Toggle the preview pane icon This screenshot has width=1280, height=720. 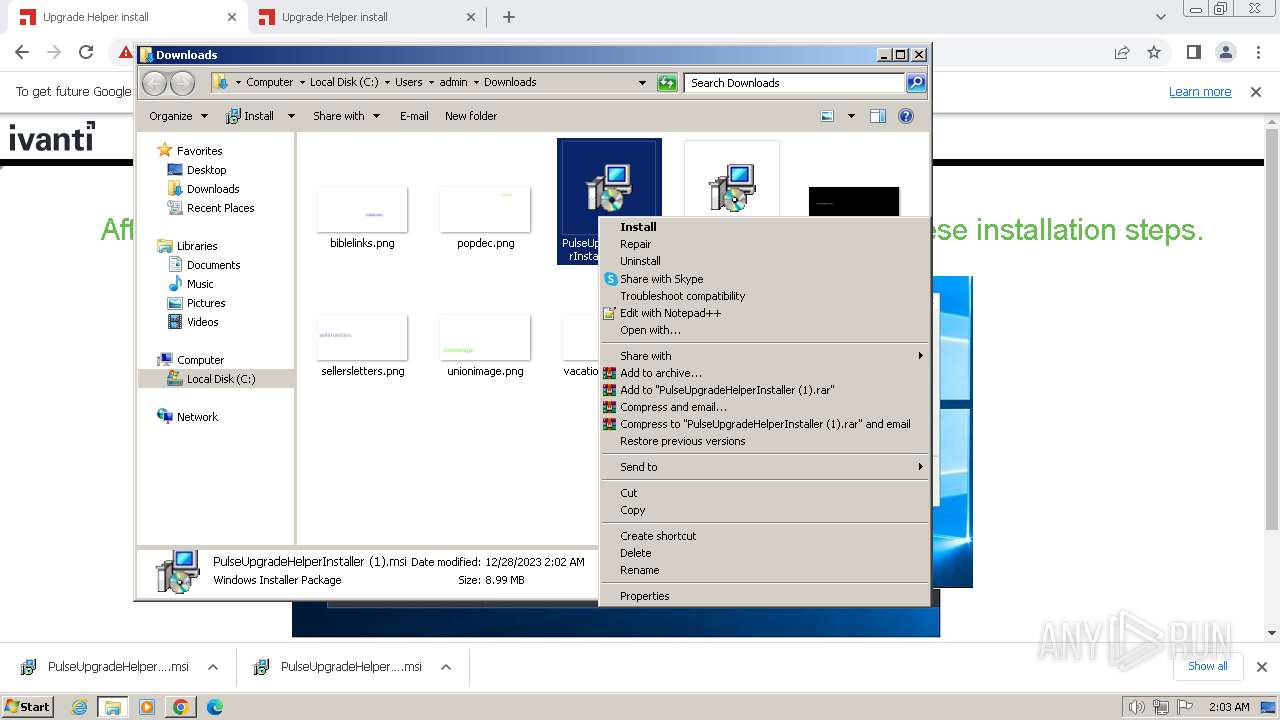[x=878, y=116]
